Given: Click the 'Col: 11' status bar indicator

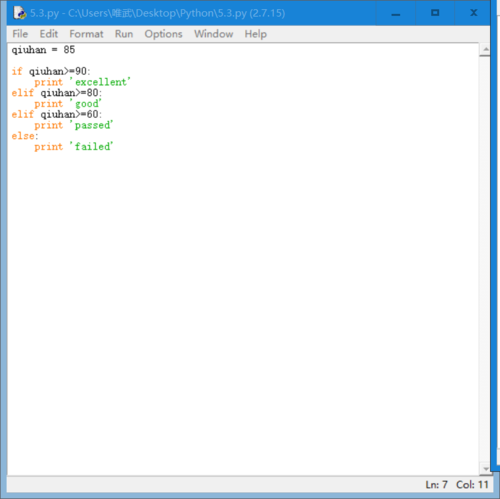Looking at the screenshot, I should [x=472, y=484].
